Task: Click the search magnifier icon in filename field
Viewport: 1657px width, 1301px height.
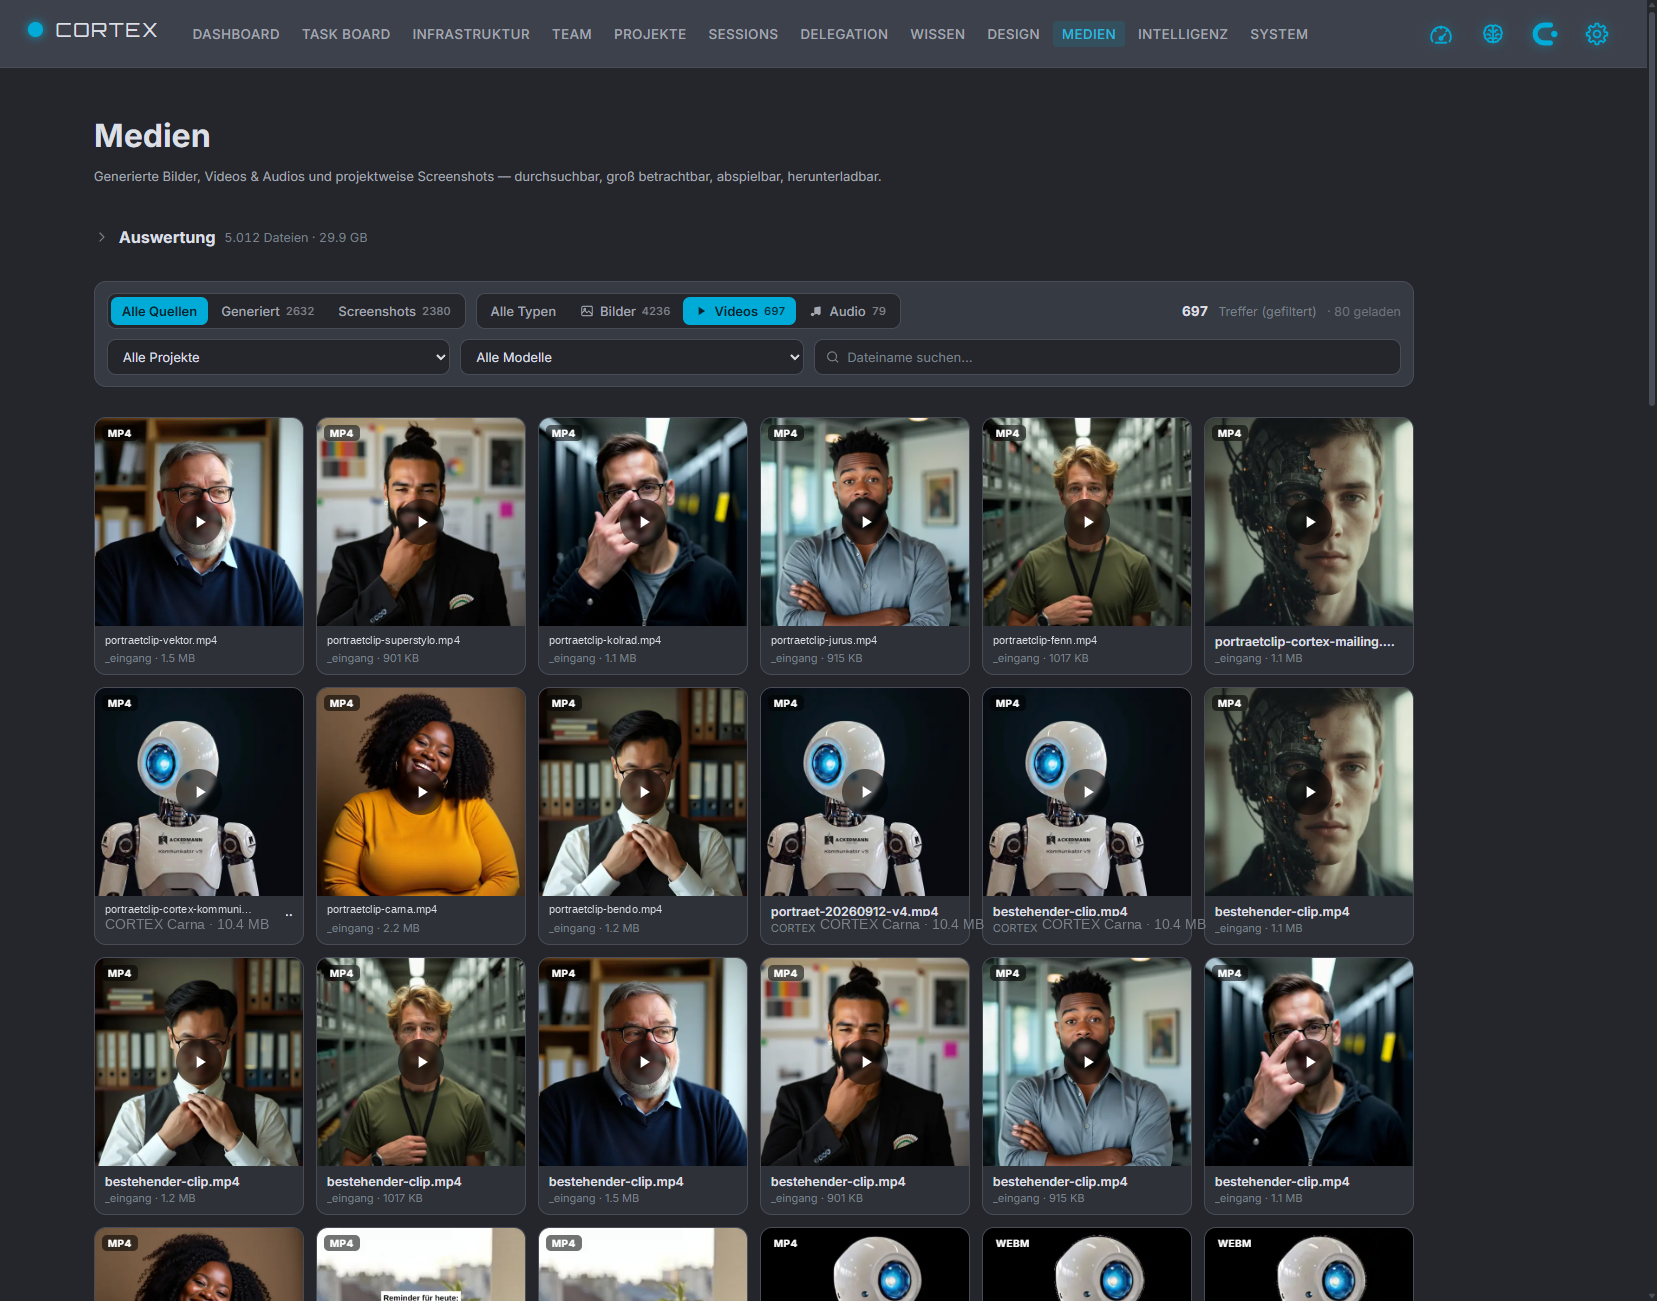Action: click(x=832, y=357)
